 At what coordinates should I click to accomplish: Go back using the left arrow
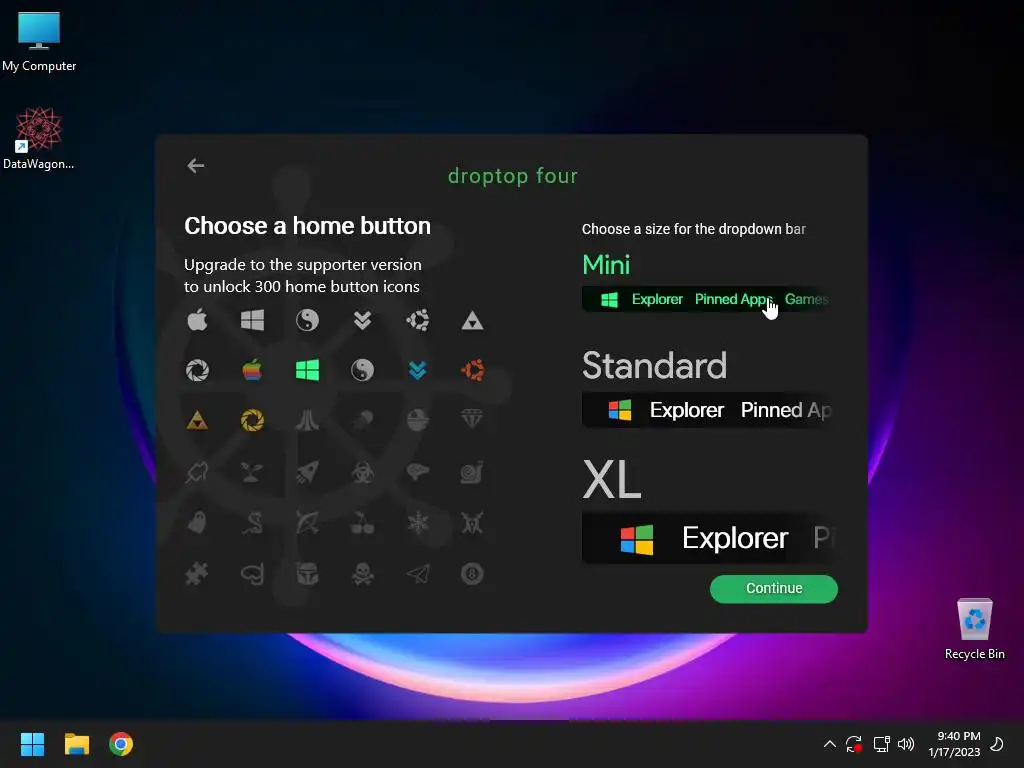(195, 166)
